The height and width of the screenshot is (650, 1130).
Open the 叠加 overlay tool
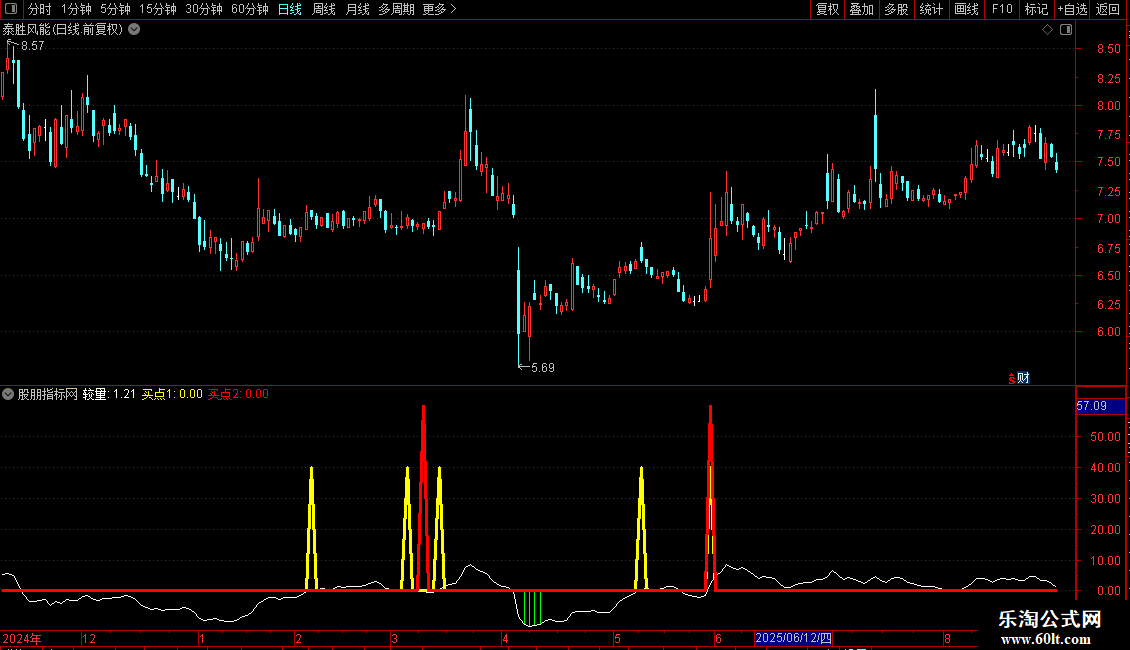[x=861, y=9]
